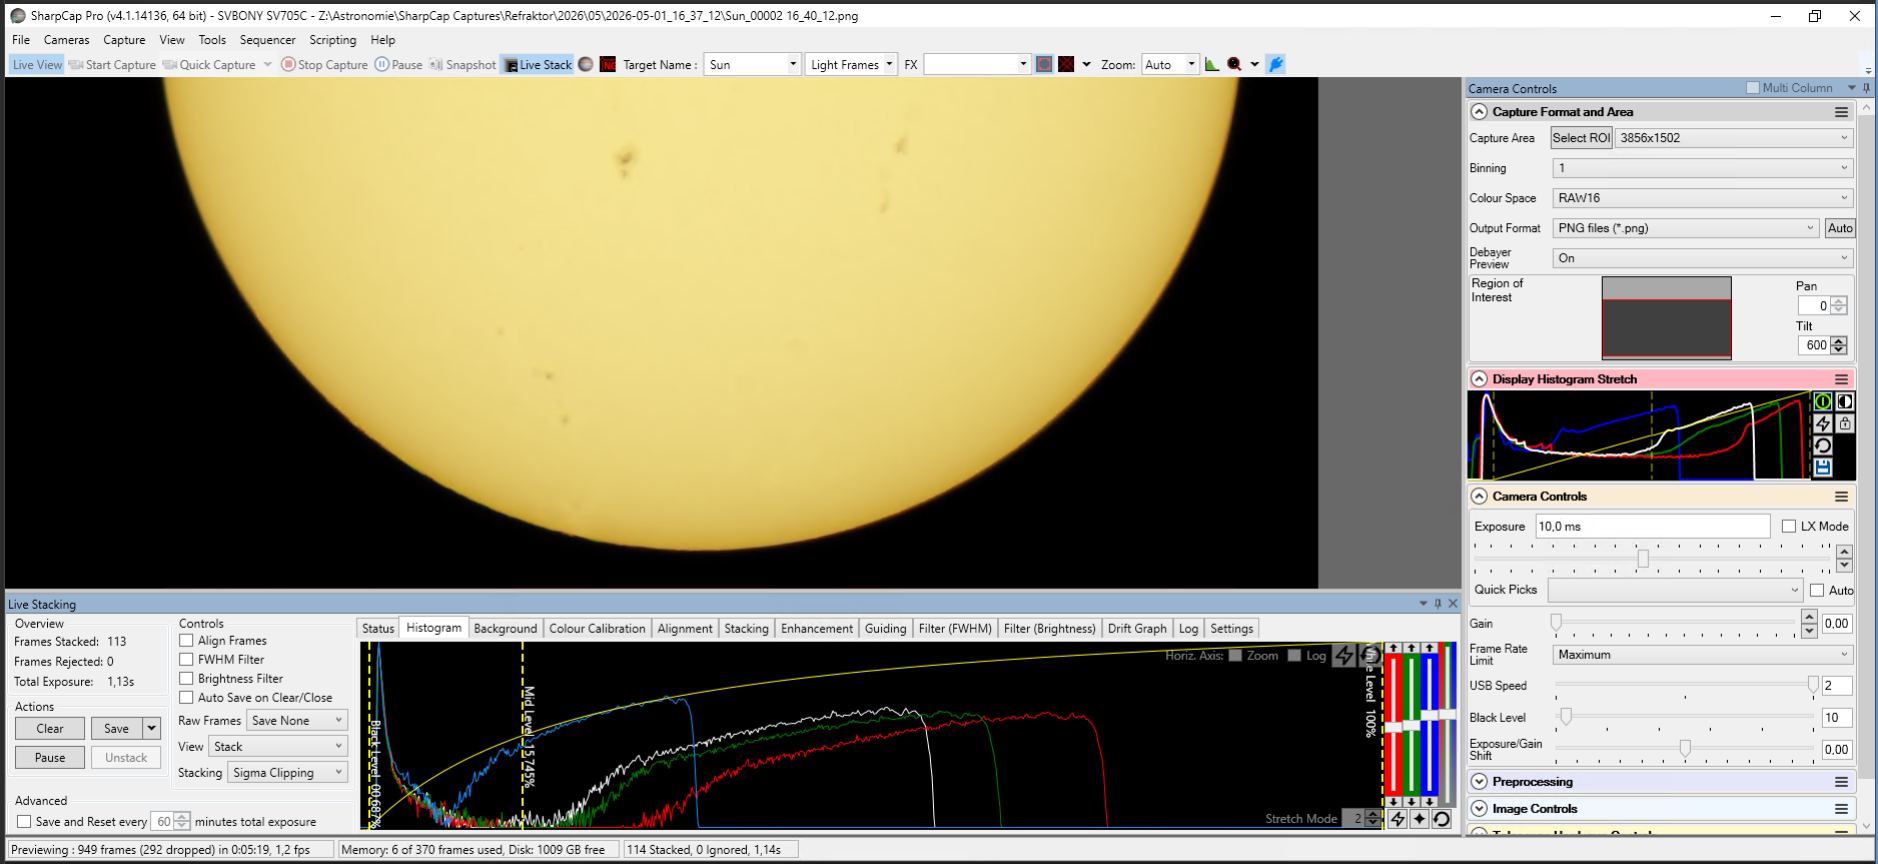Click the padlock icon in Display Histogram Stretch

pos(1845,423)
